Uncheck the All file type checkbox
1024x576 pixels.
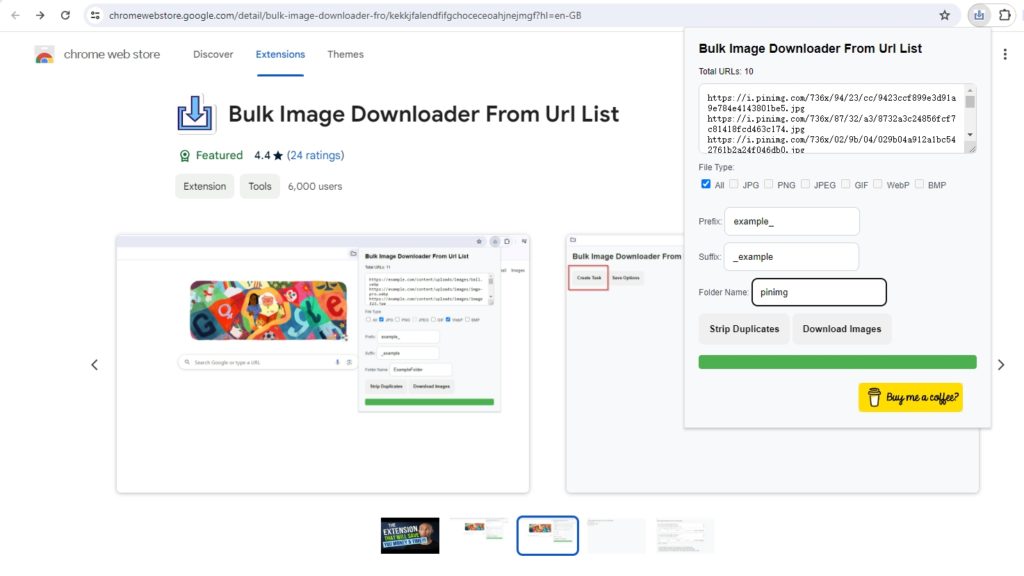pos(705,184)
